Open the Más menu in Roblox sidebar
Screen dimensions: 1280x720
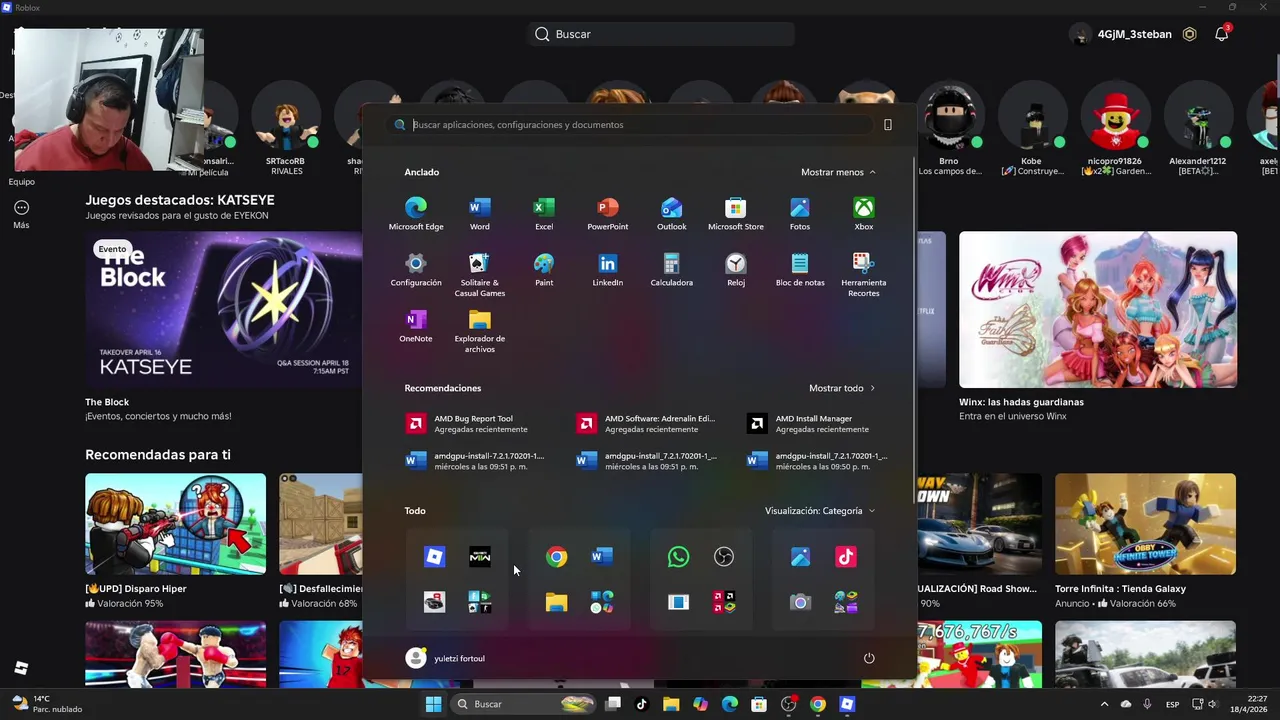pos(21,214)
